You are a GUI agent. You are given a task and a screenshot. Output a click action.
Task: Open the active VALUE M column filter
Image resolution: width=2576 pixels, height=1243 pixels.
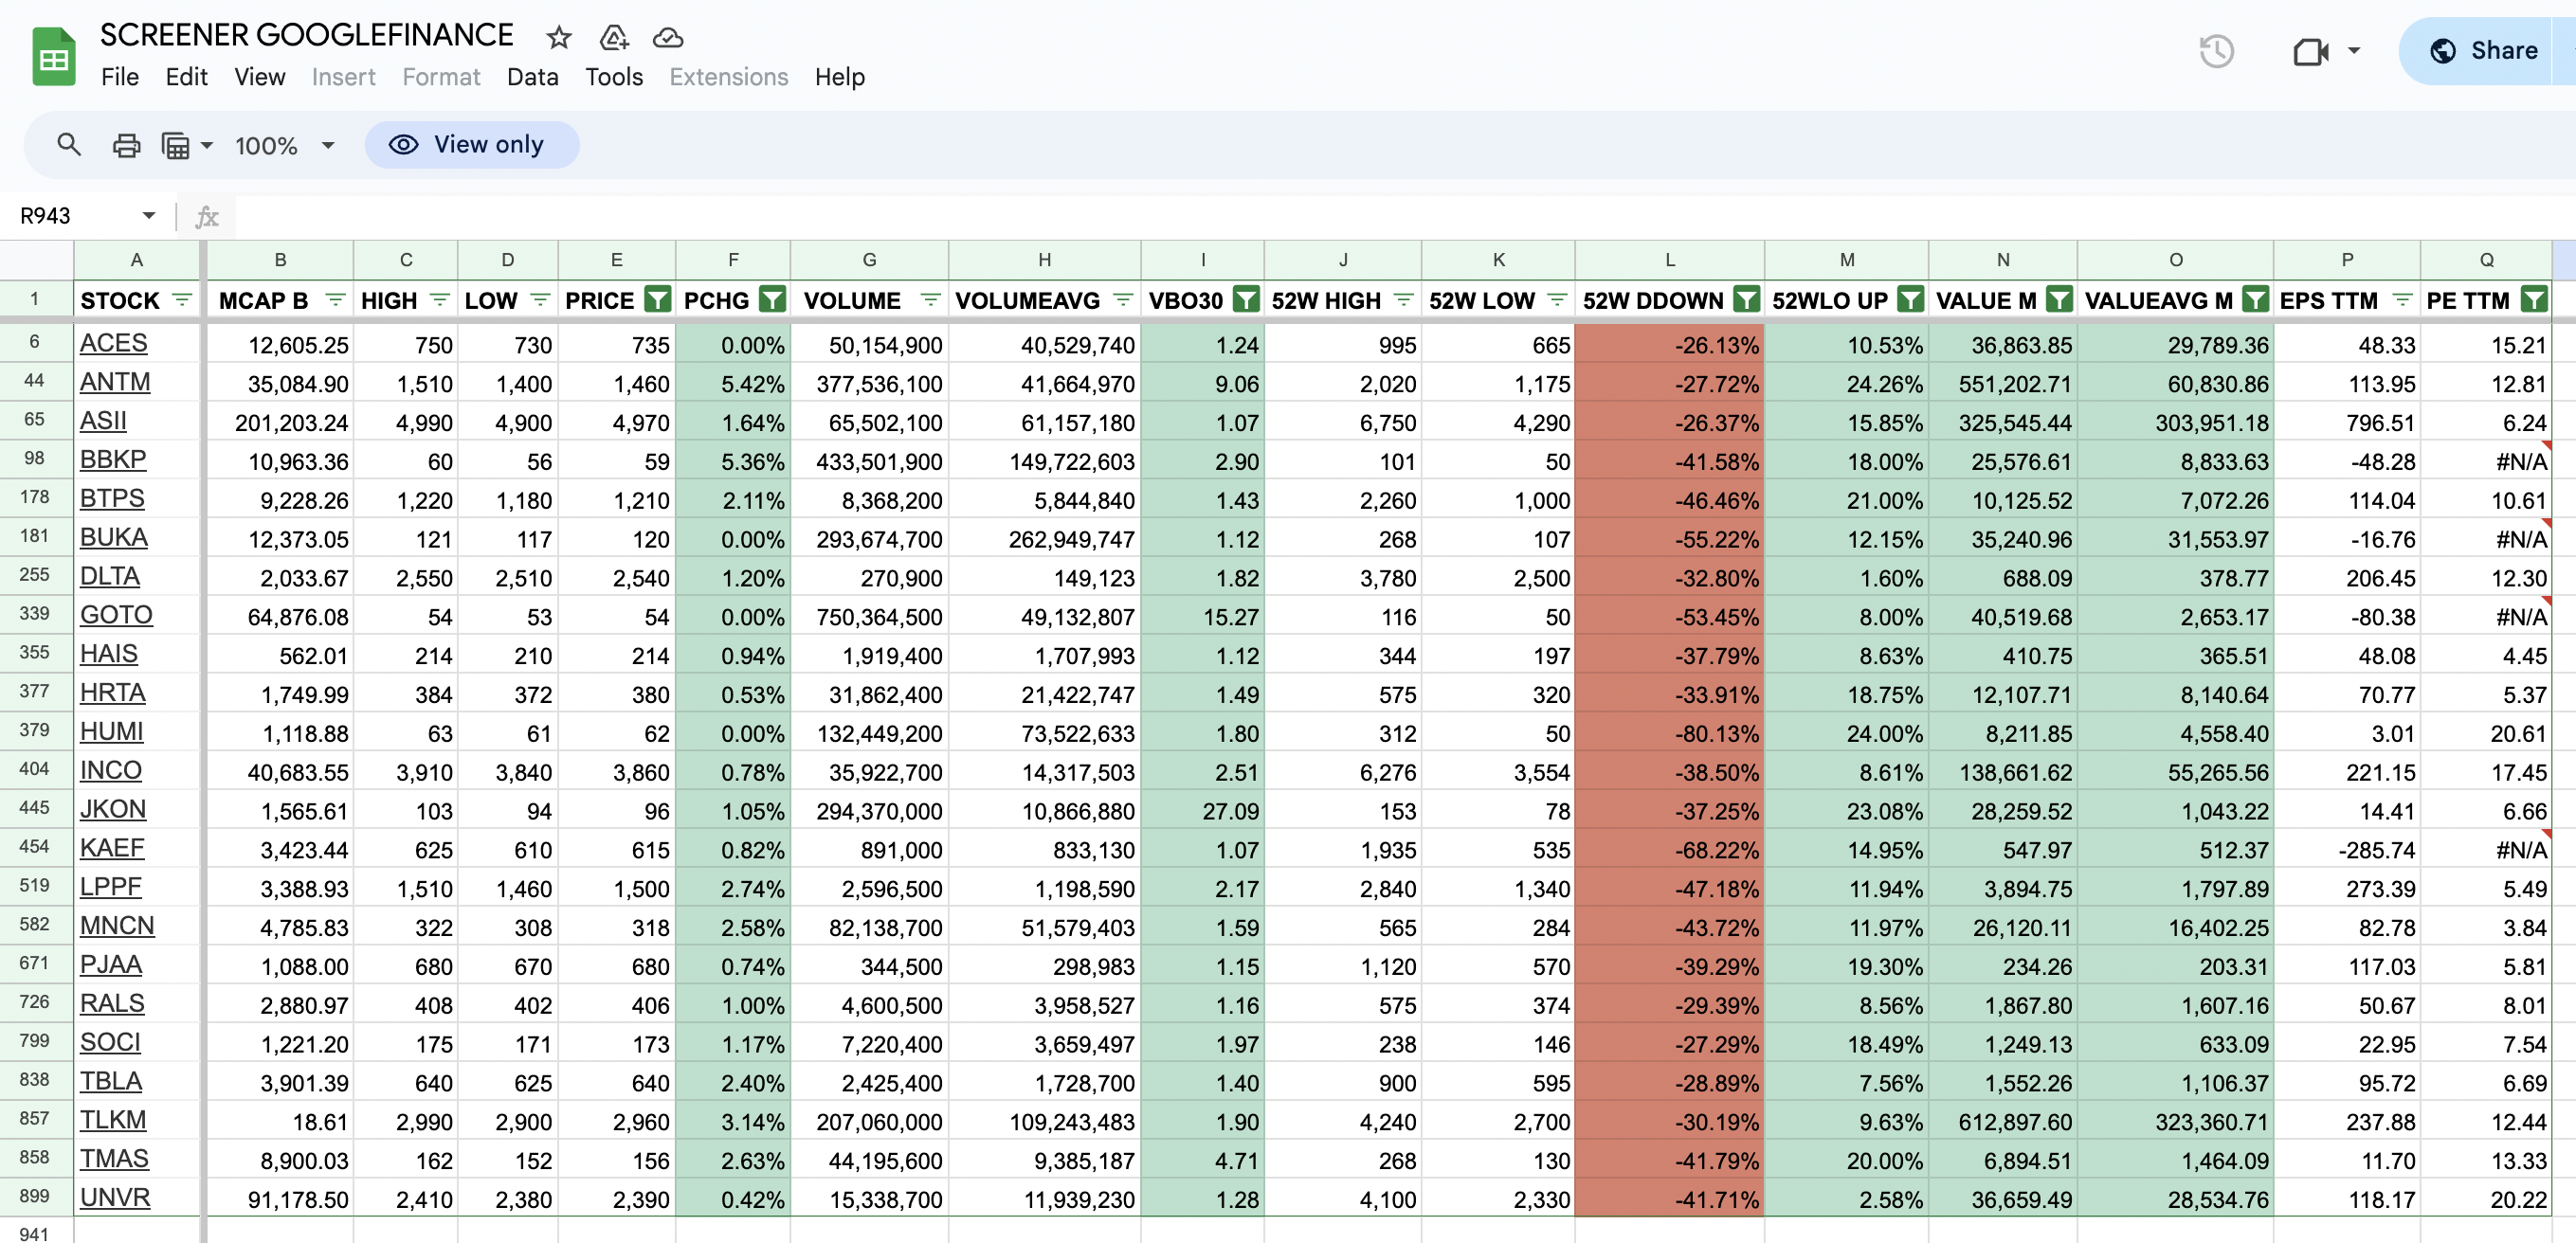pyautogui.click(x=2059, y=299)
